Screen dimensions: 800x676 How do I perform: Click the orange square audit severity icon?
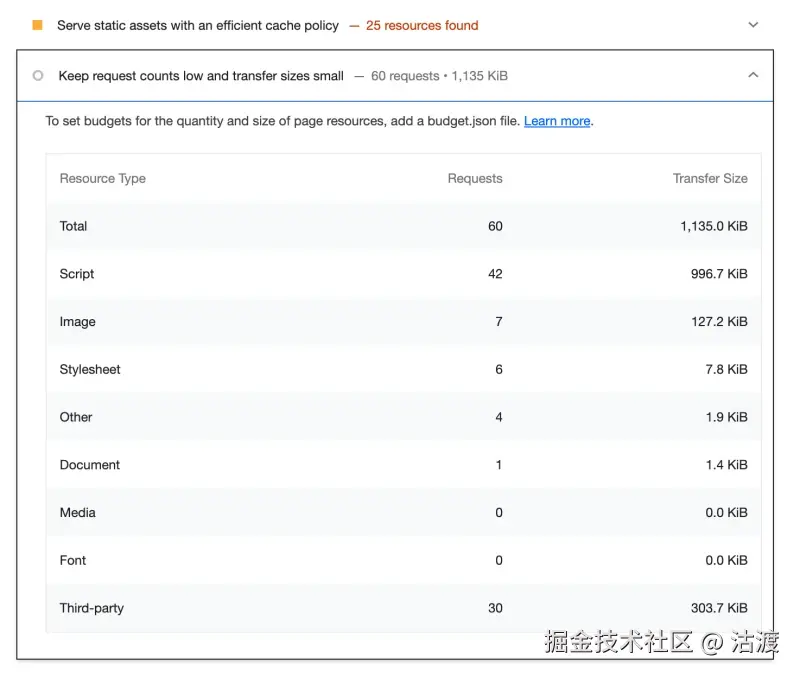pyautogui.click(x=38, y=25)
